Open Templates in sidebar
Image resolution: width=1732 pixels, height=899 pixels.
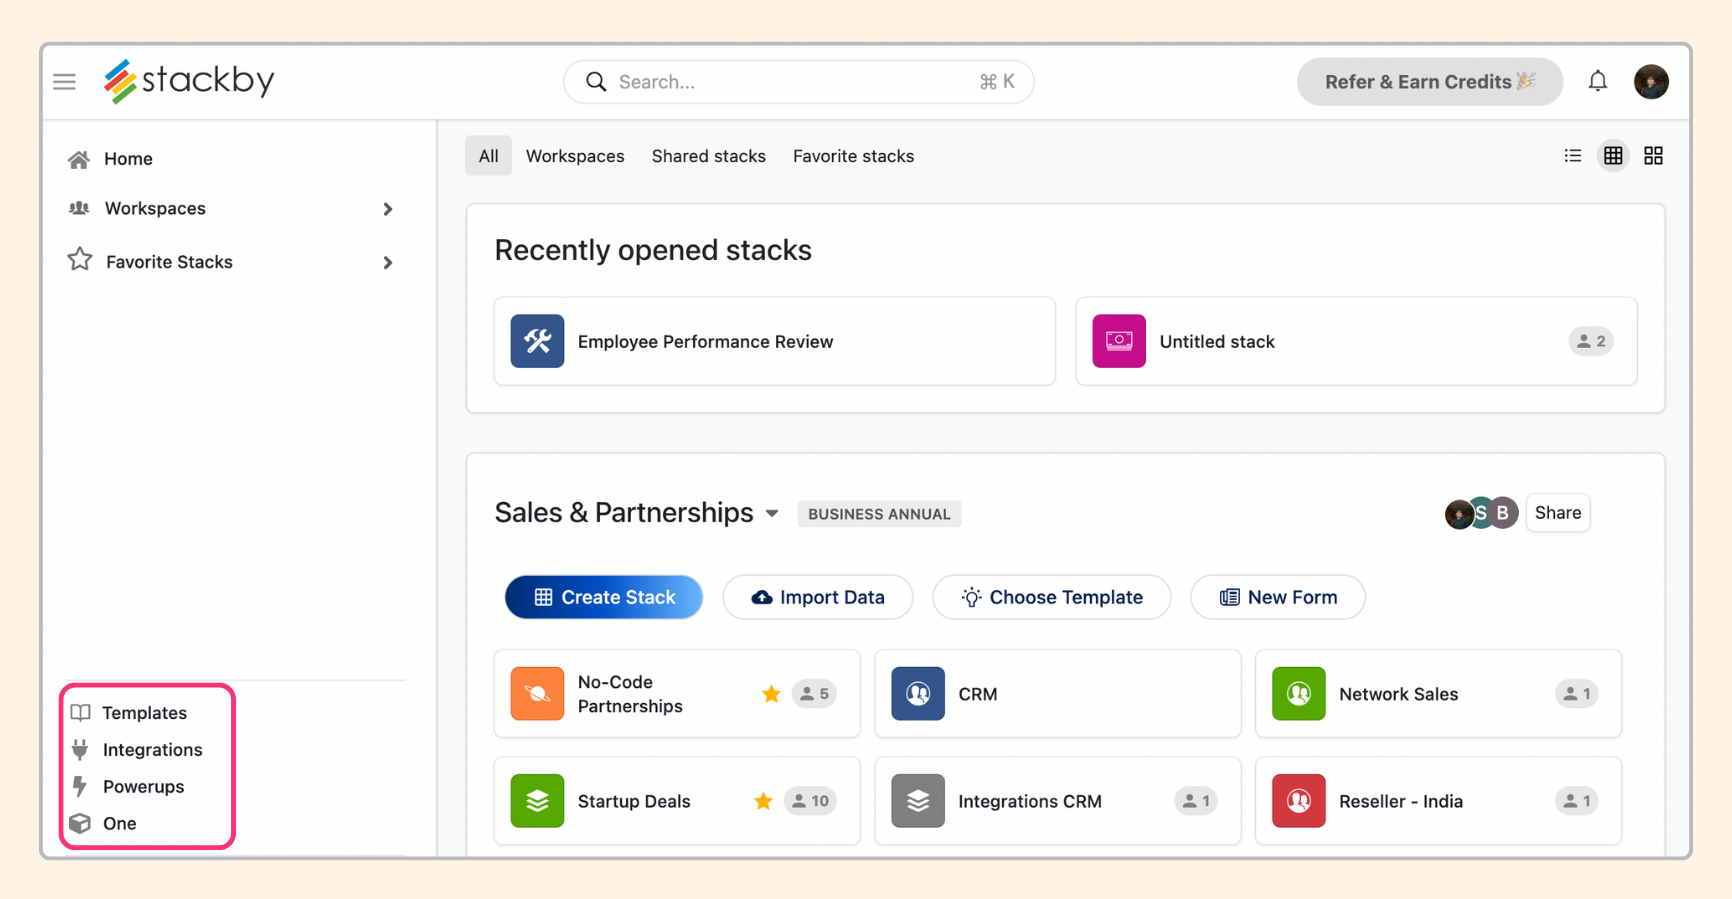tap(145, 713)
